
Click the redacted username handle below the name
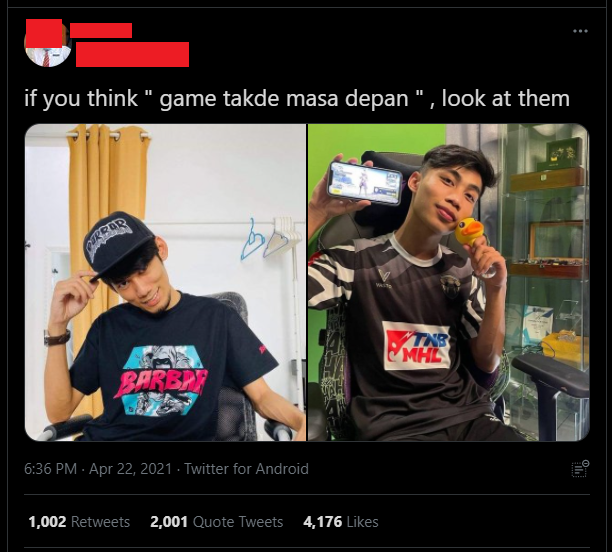(x=132, y=54)
